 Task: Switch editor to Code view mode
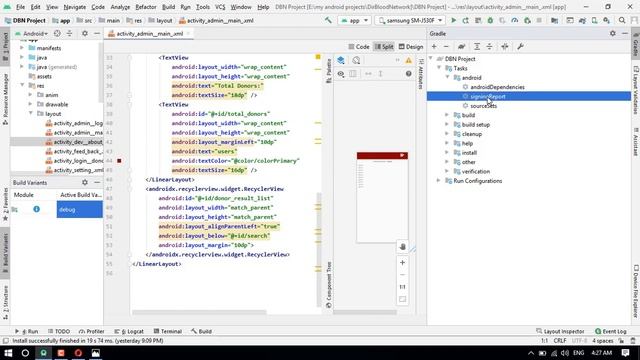pos(359,47)
